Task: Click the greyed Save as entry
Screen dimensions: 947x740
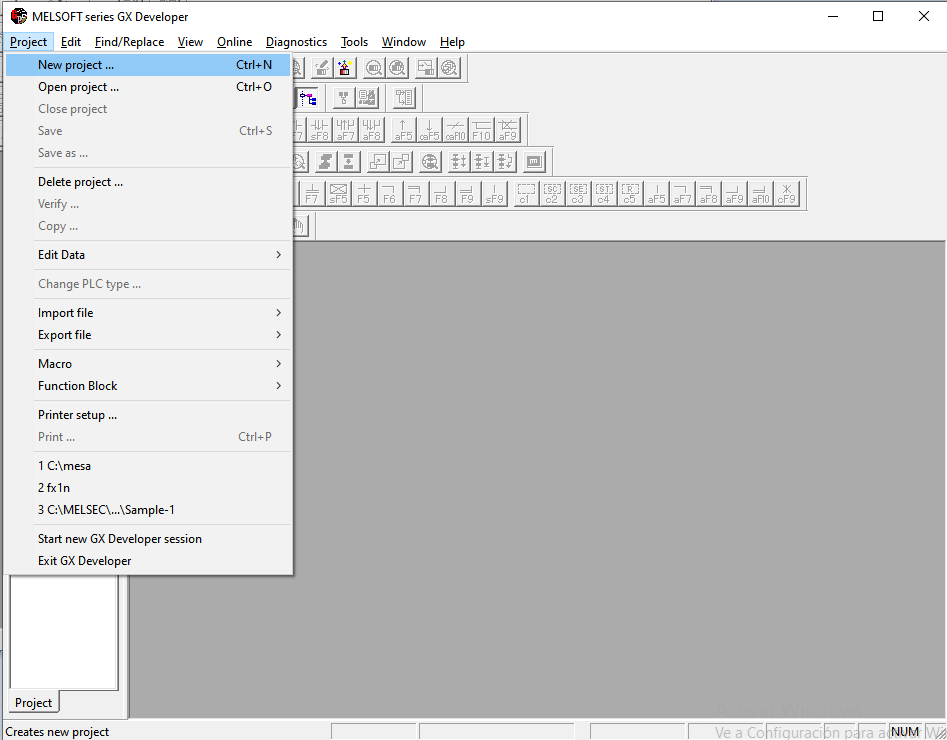Action: pyautogui.click(x=148, y=153)
